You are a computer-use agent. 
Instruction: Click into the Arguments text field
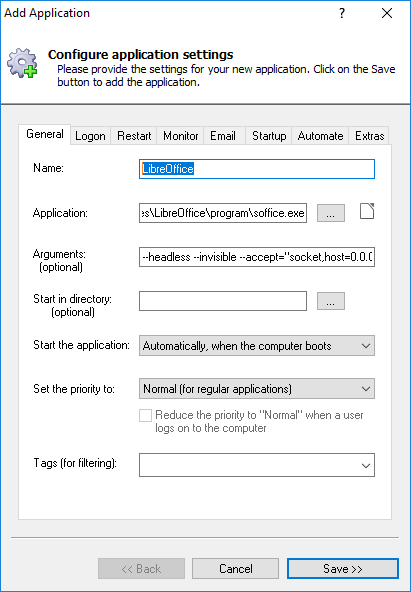pos(257,257)
